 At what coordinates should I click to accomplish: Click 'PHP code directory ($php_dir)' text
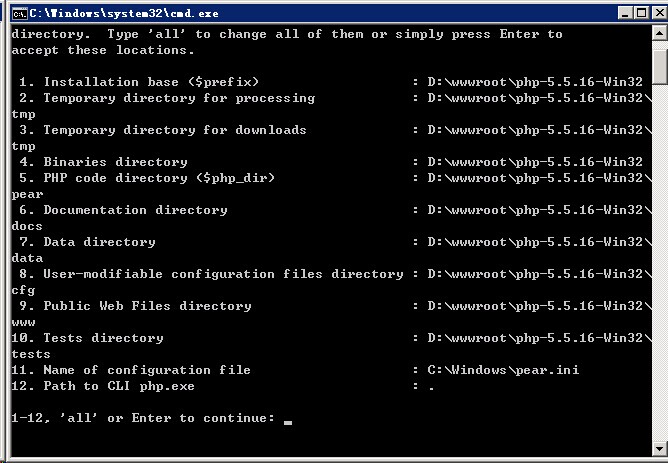159,178
